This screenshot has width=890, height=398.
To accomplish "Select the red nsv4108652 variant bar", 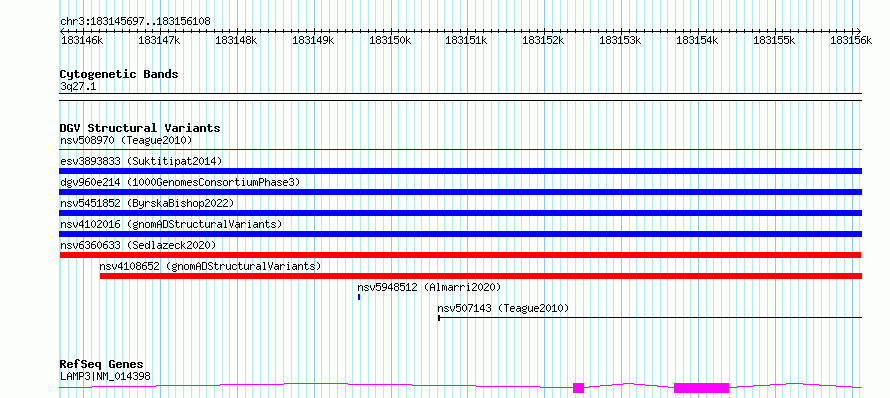I will (481, 276).
